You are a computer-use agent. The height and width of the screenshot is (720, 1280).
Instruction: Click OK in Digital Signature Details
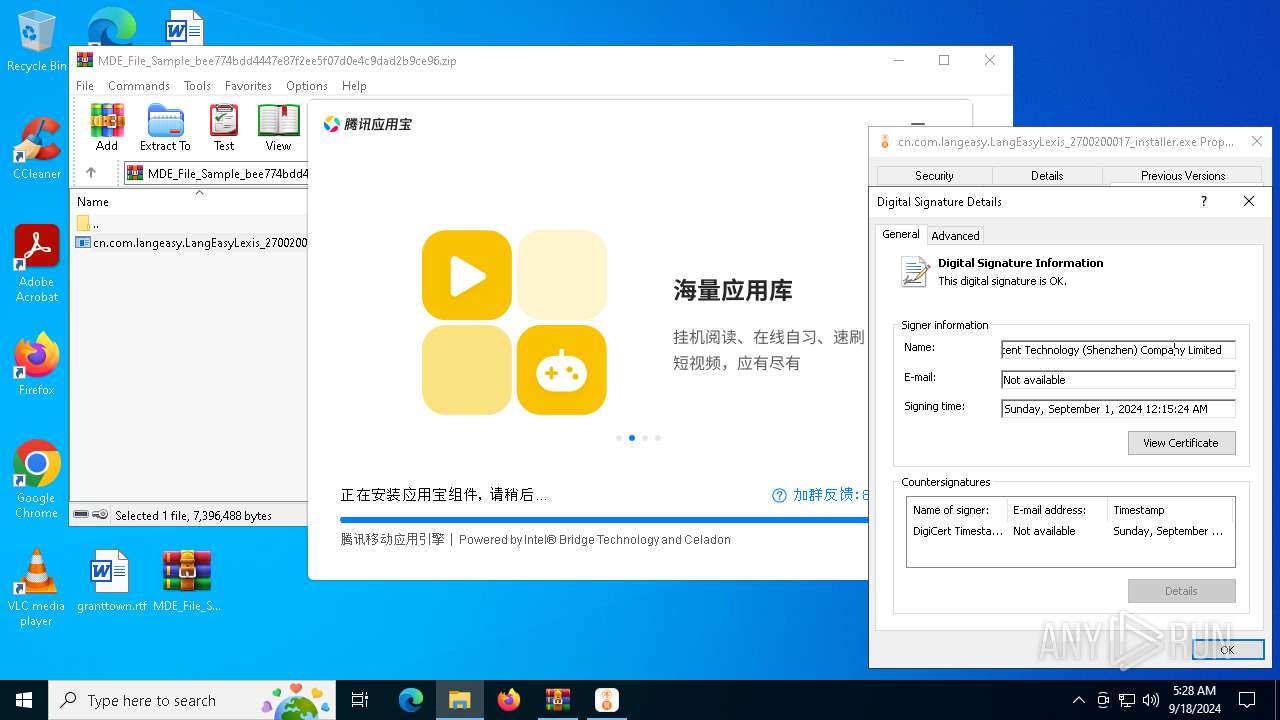tap(1227, 650)
